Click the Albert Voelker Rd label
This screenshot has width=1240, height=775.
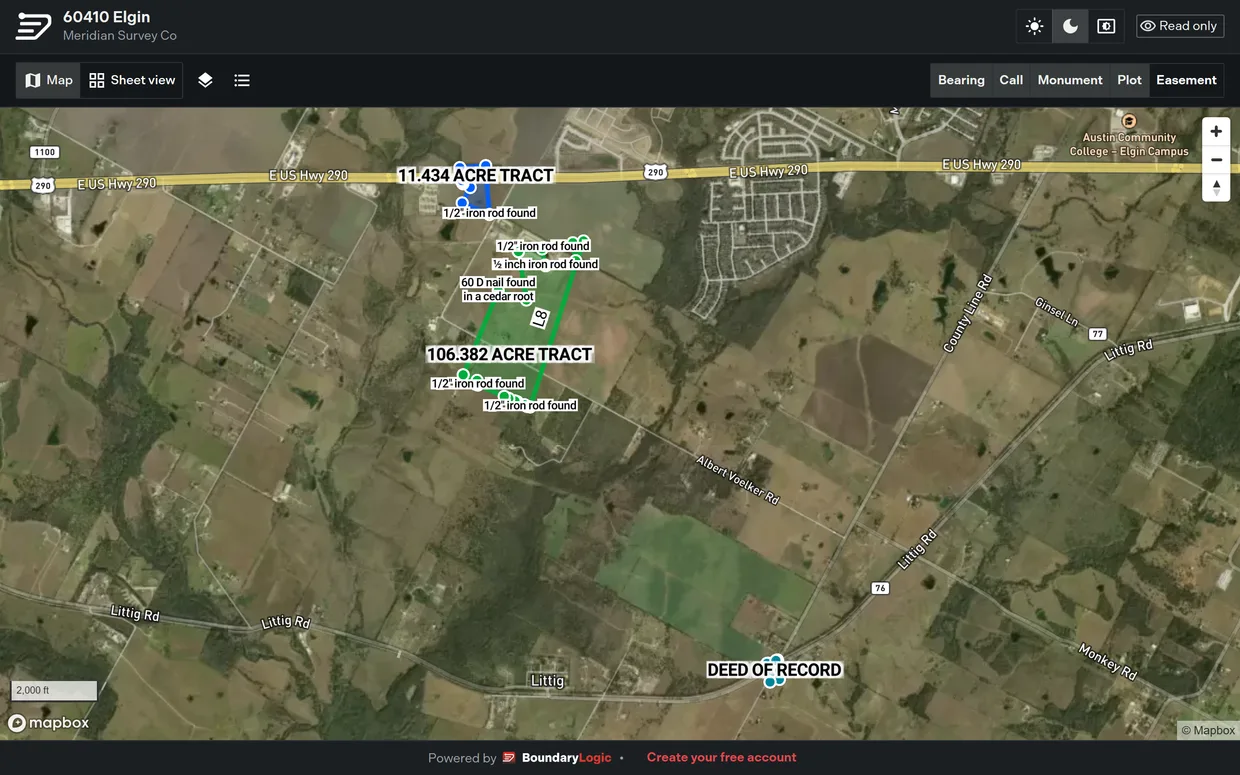(x=738, y=481)
